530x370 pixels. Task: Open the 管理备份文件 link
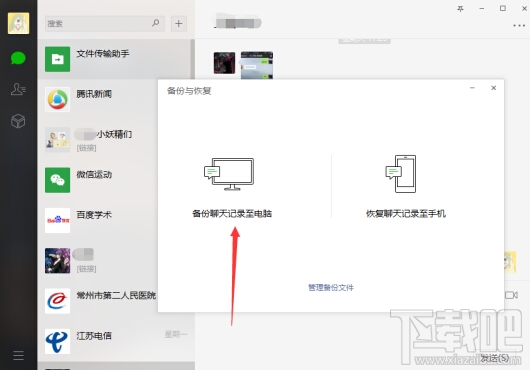coord(331,288)
